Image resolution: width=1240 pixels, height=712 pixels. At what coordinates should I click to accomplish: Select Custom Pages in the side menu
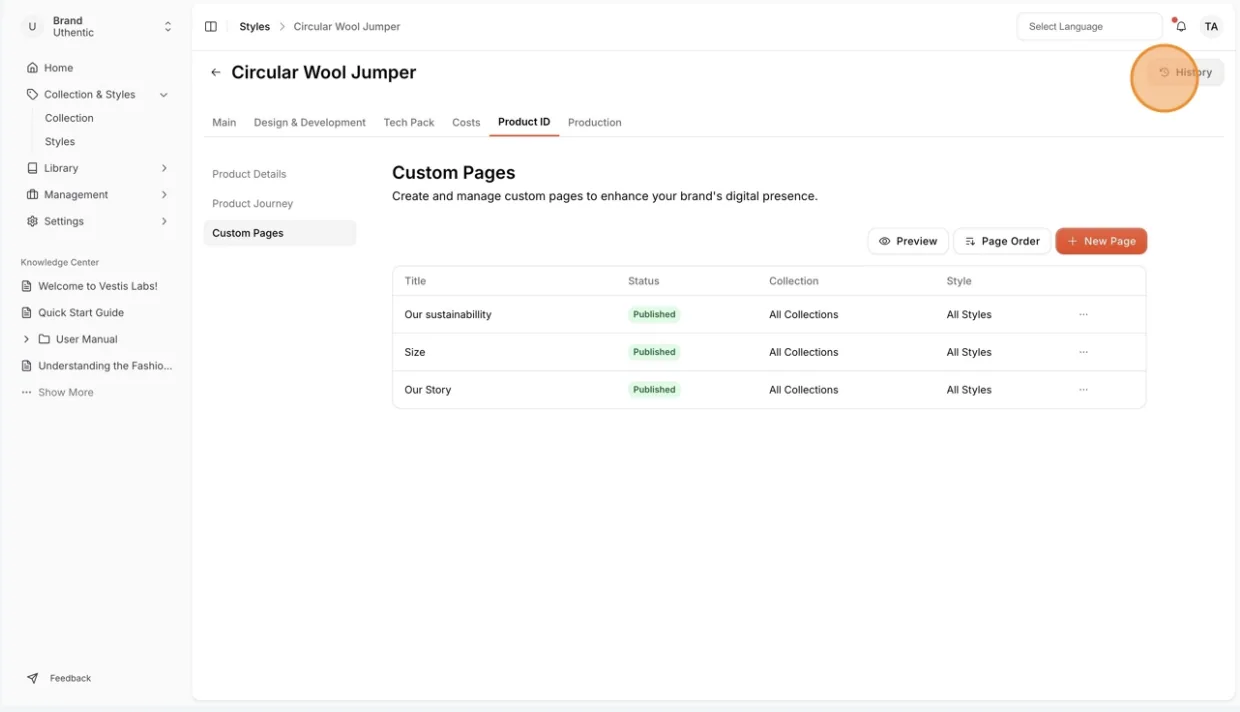[280, 233]
